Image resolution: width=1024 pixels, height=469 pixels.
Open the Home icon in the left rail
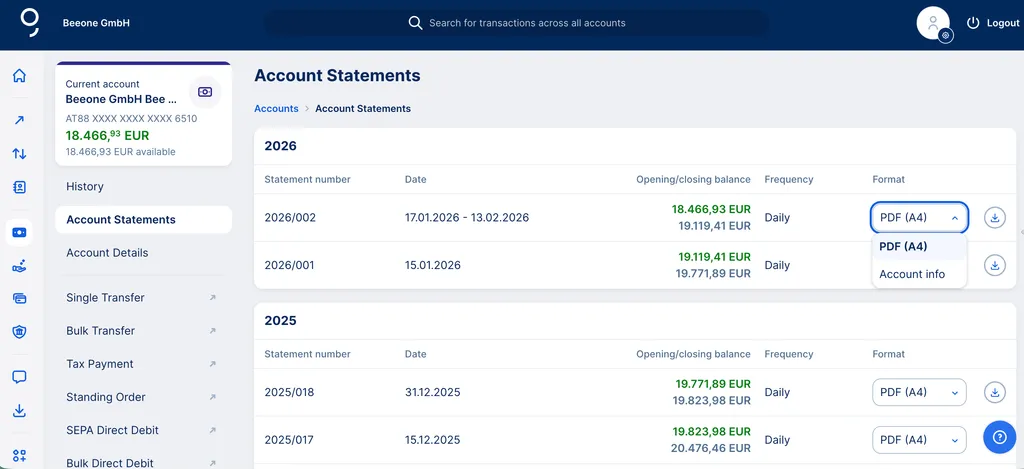(20, 76)
